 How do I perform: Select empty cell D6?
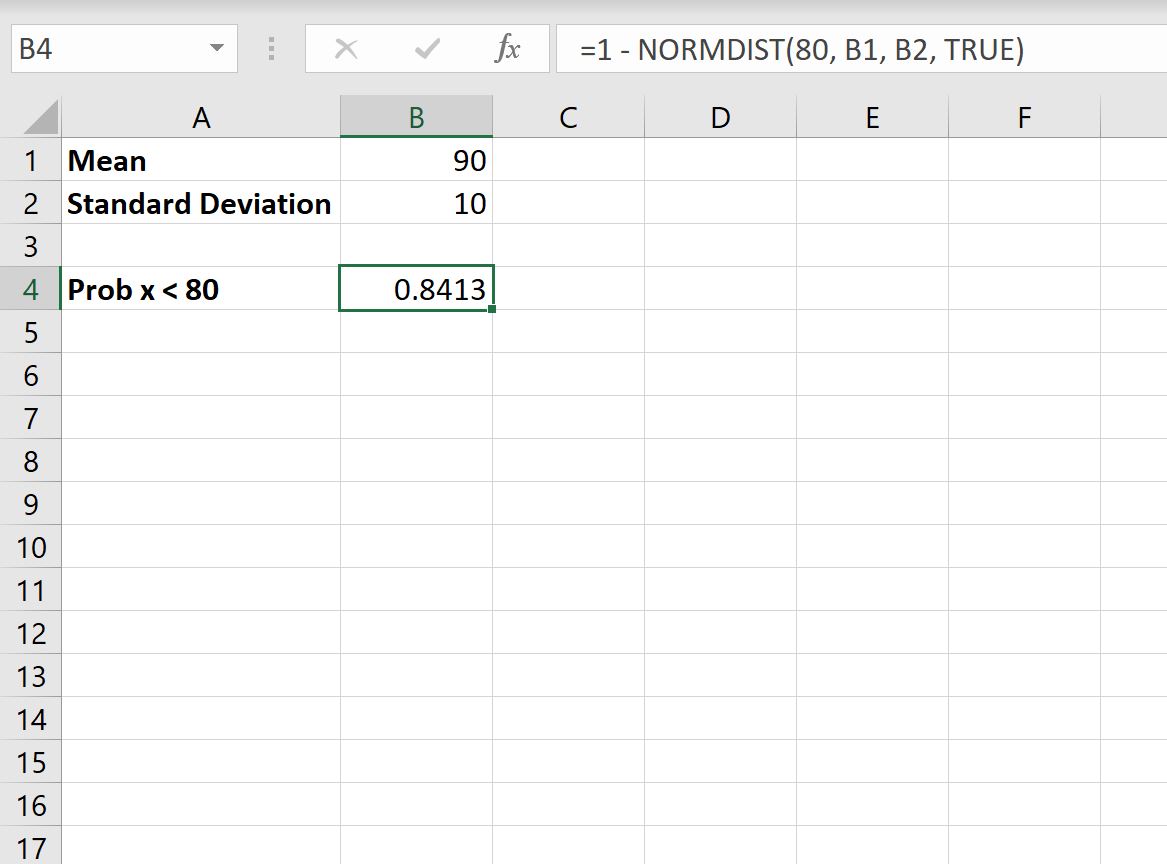tap(719, 375)
